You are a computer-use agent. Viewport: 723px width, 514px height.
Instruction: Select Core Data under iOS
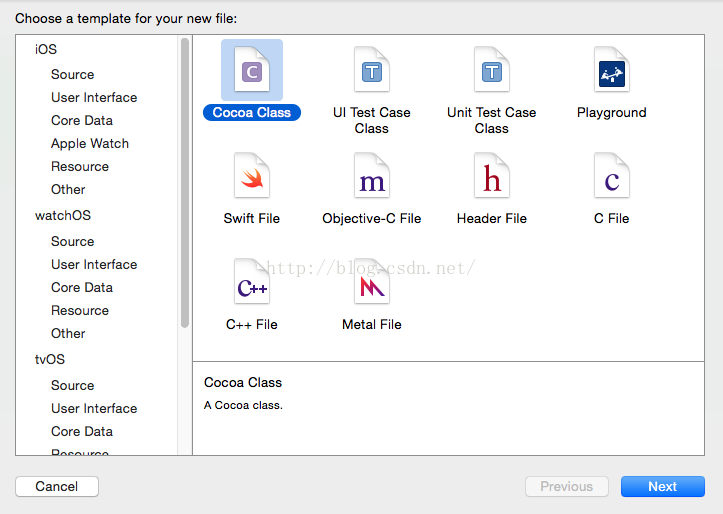82,120
